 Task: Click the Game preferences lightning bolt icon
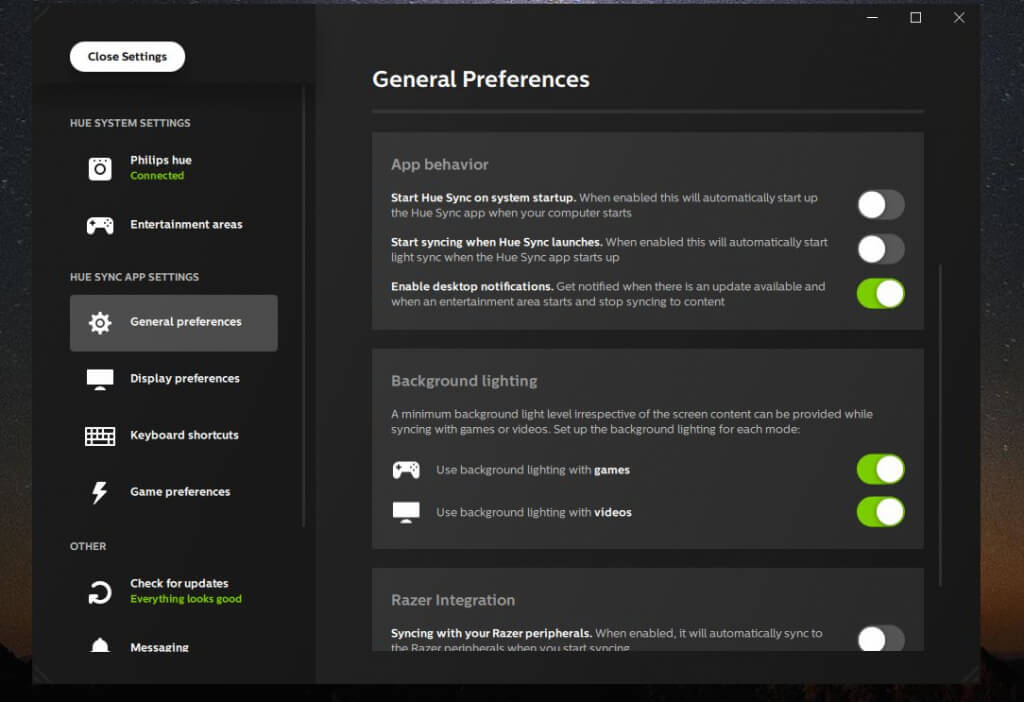tap(100, 492)
